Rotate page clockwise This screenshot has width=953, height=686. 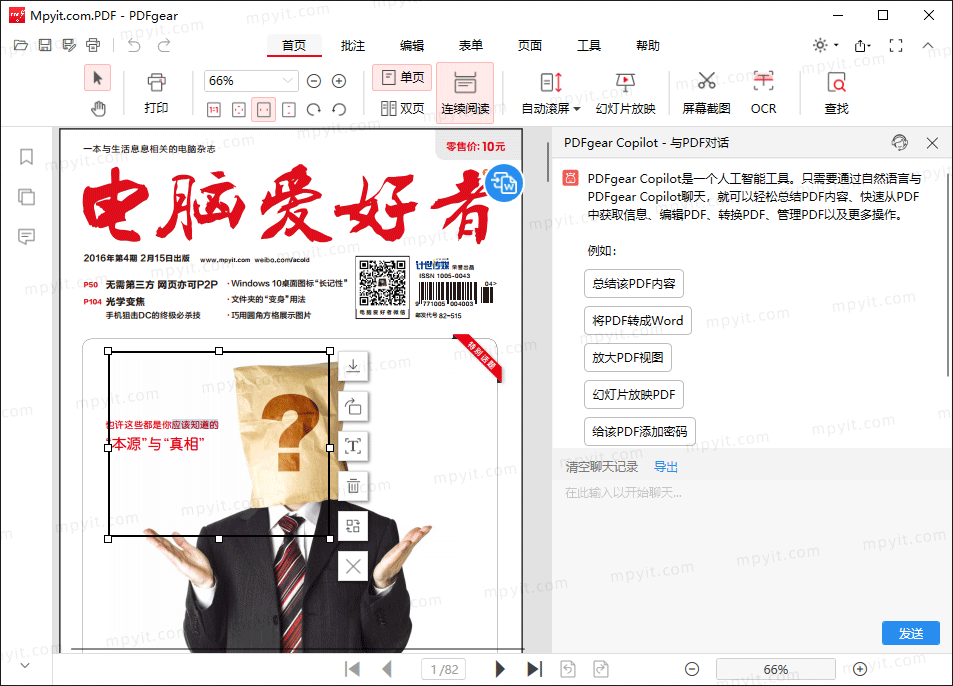pos(314,109)
